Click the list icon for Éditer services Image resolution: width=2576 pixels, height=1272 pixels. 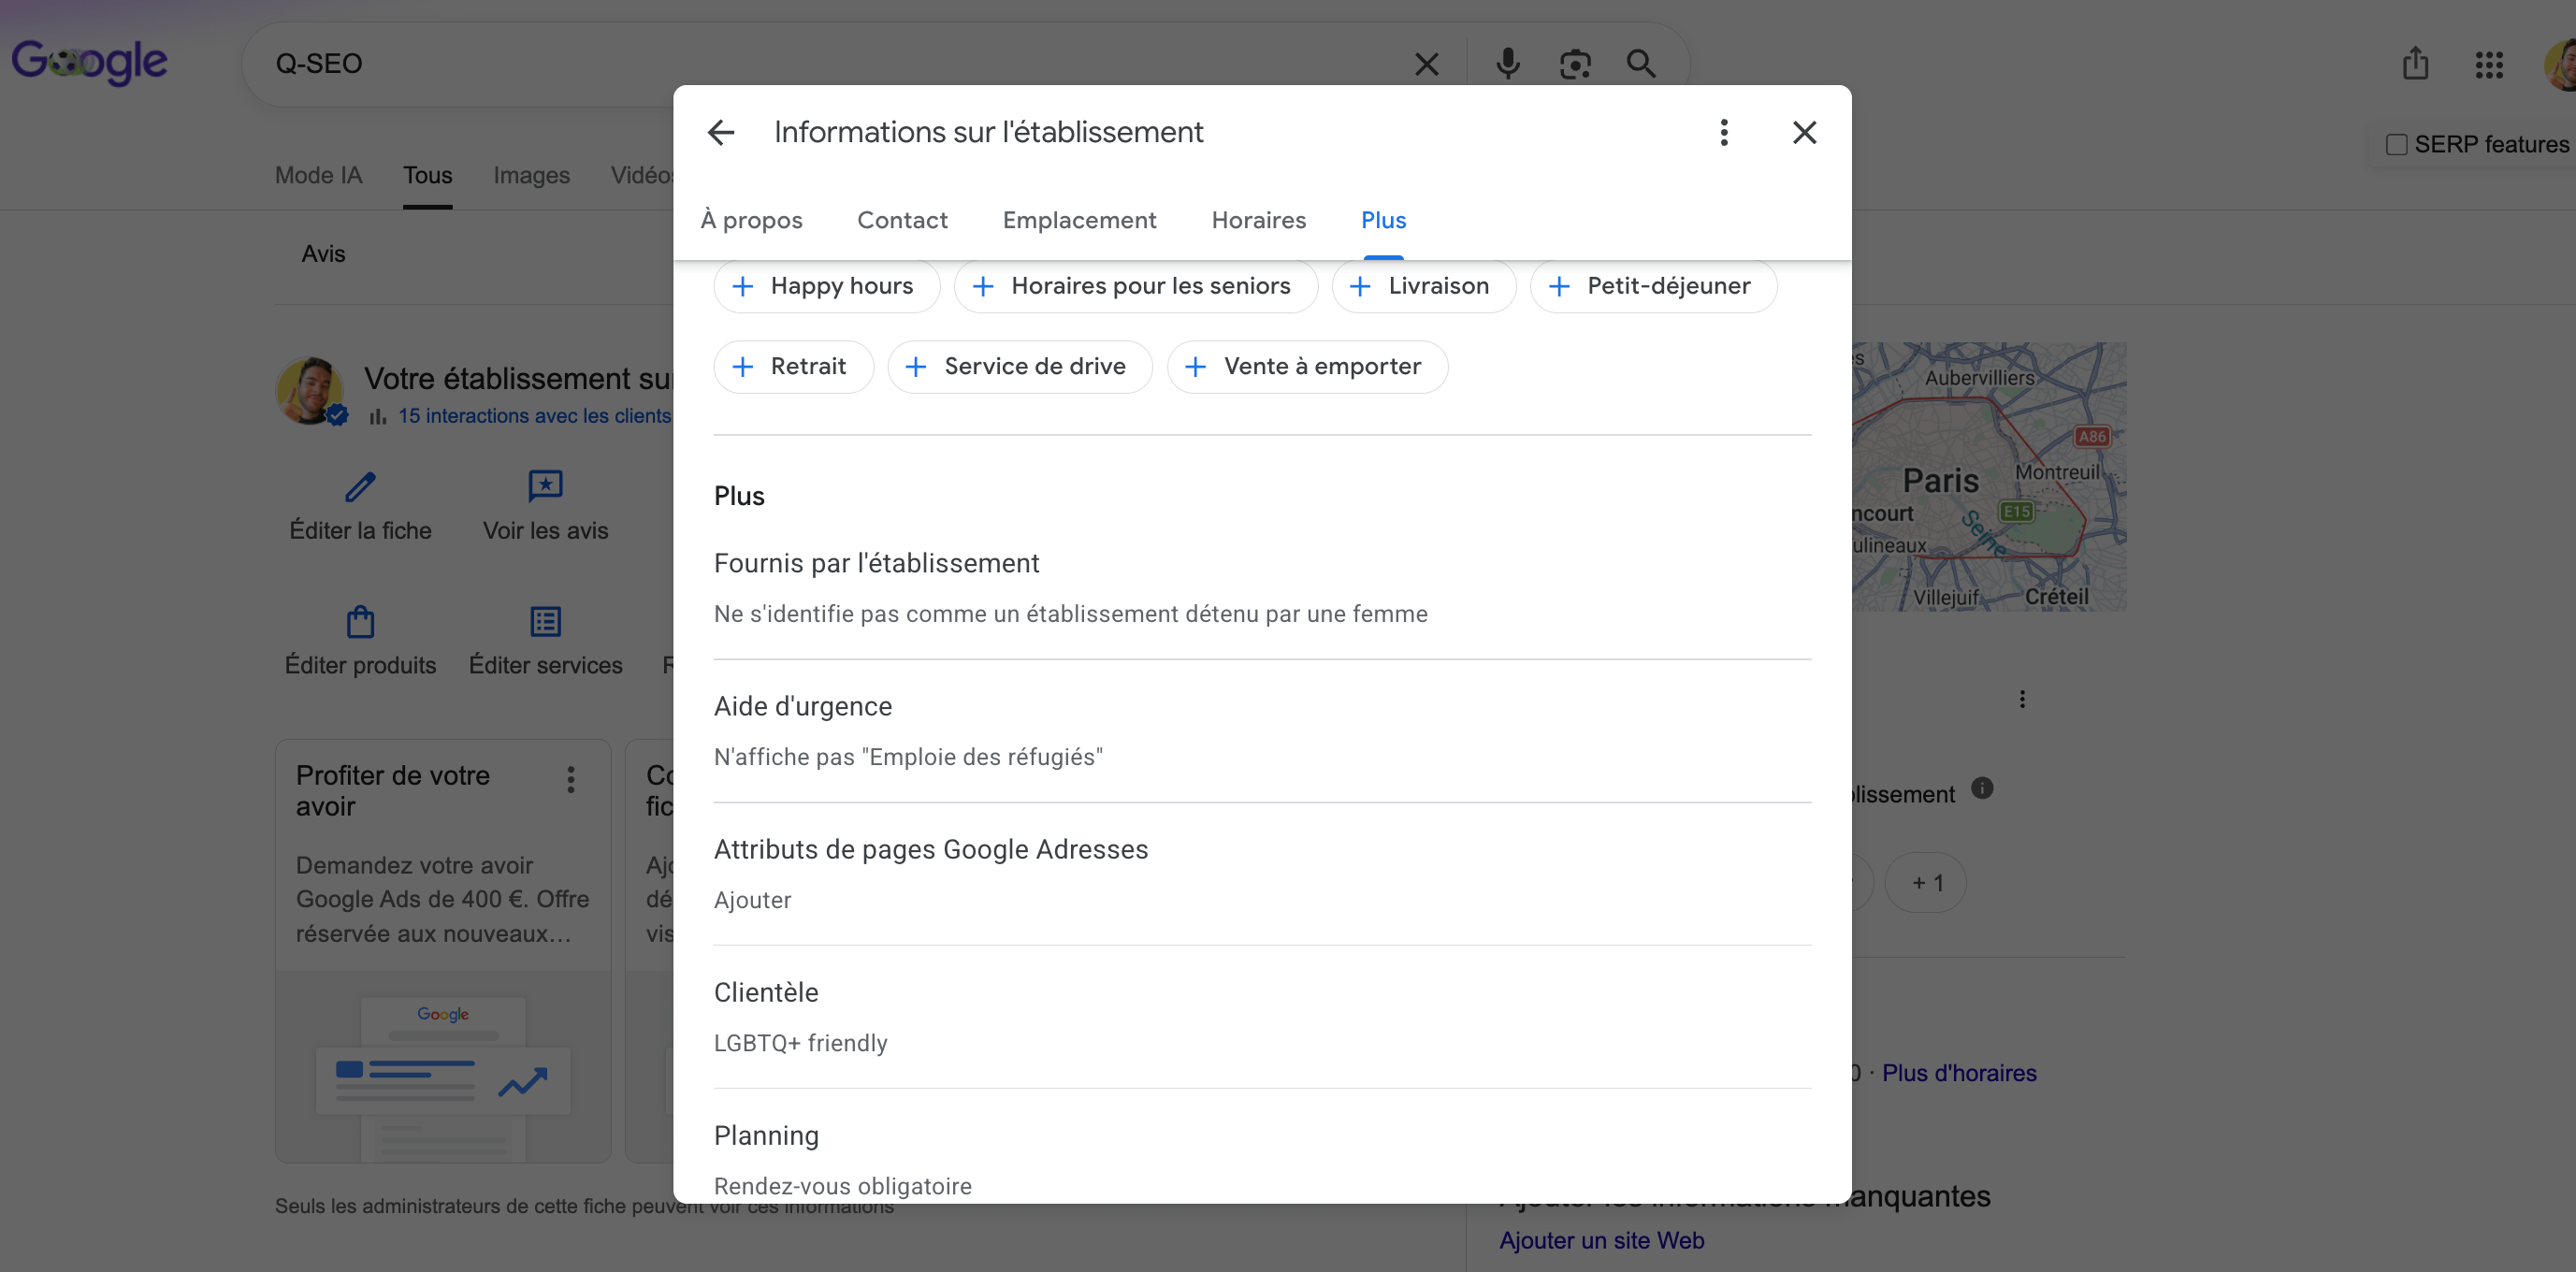pyautogui.click(x=545, y=622)
